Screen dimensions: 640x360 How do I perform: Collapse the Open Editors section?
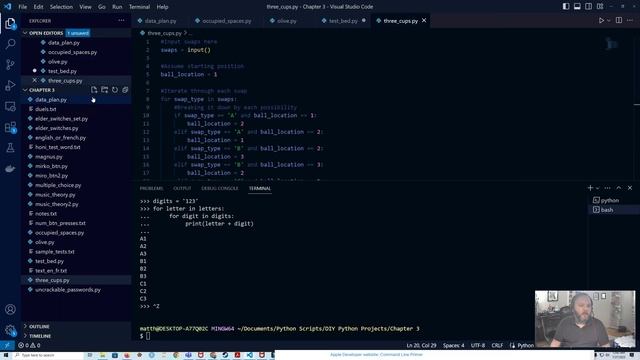46,33
